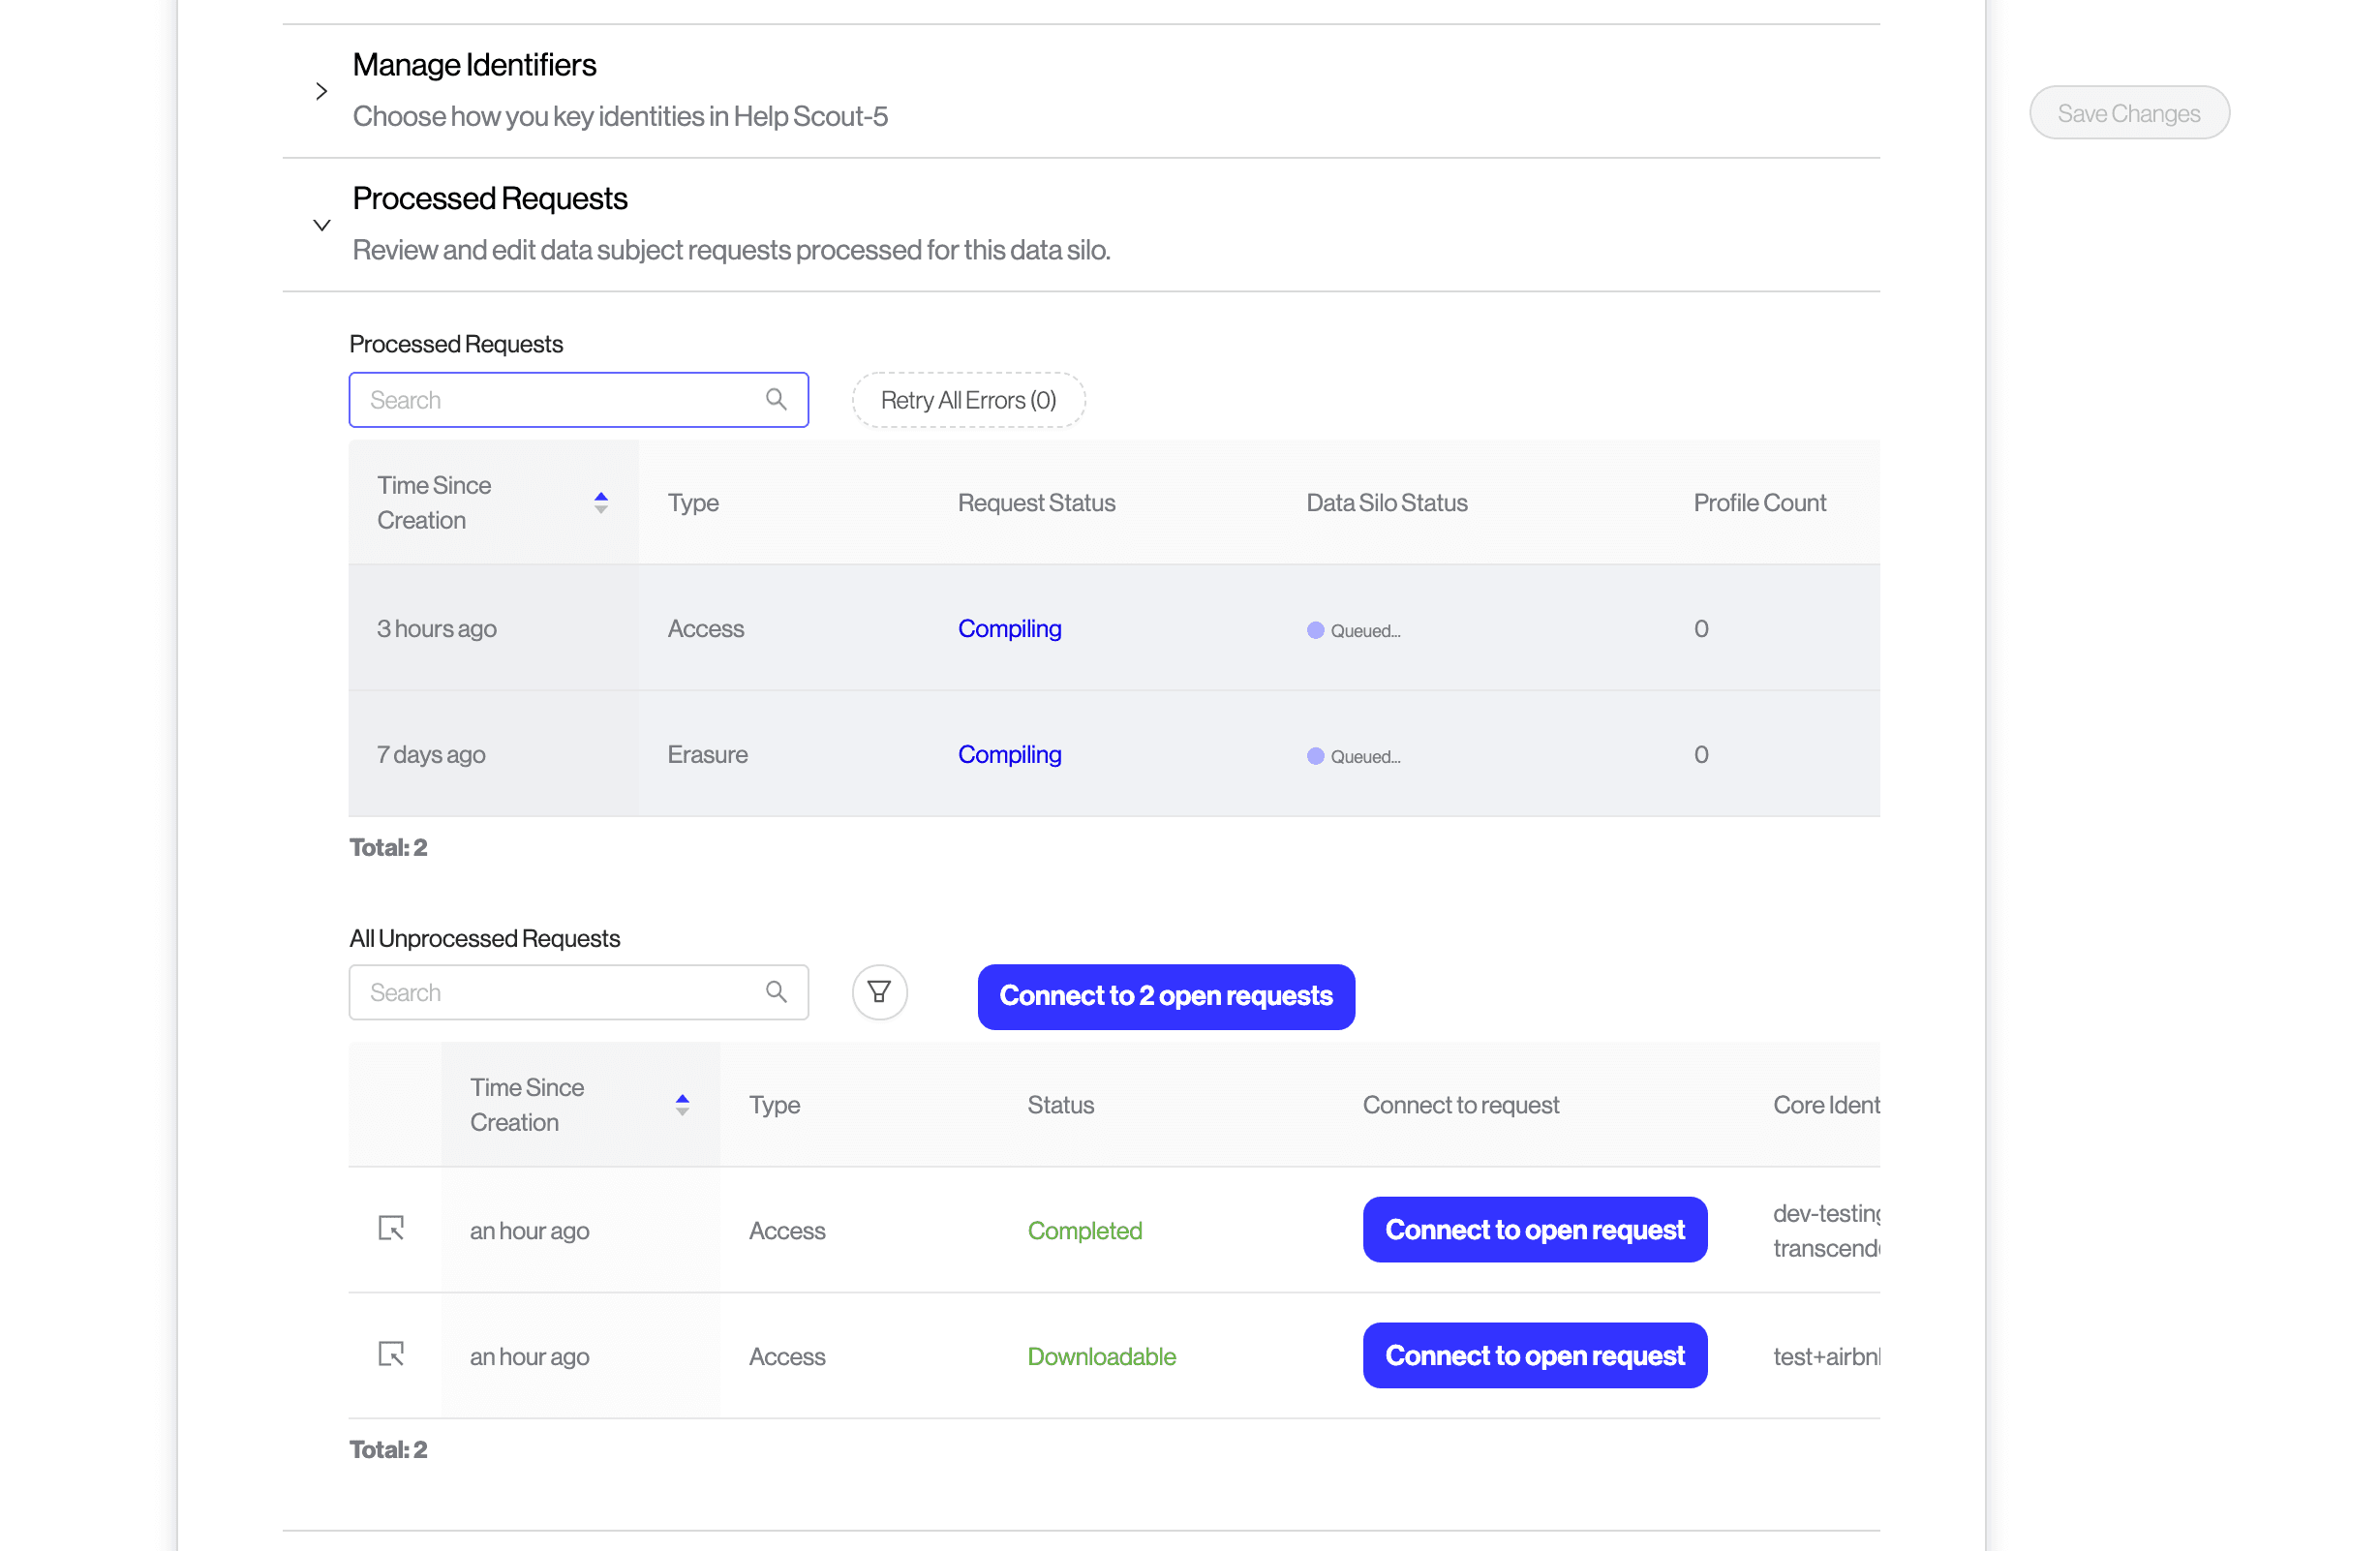Click the Processed Requests section heading
The width and height of the screenshot is (2380, 1551).
click(x=490, y=198)
